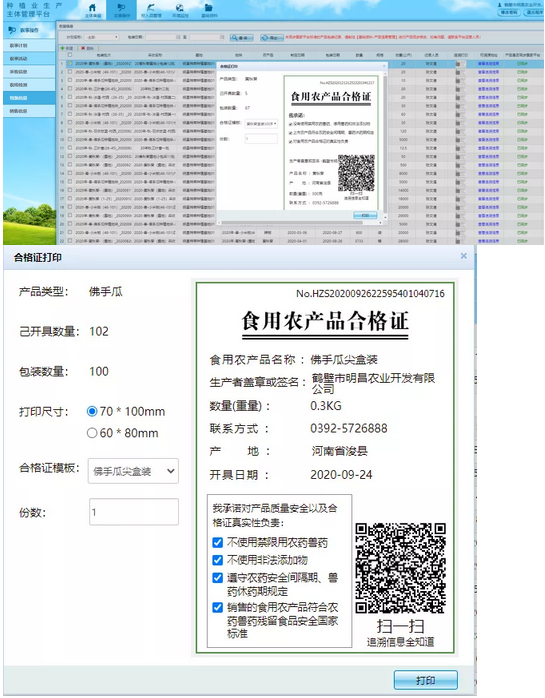Open the 合格证模板 dropdown showing 佛手瓜尖盒装
The width and height of the screenshot is (545, 698).
(x=133, y=471)
